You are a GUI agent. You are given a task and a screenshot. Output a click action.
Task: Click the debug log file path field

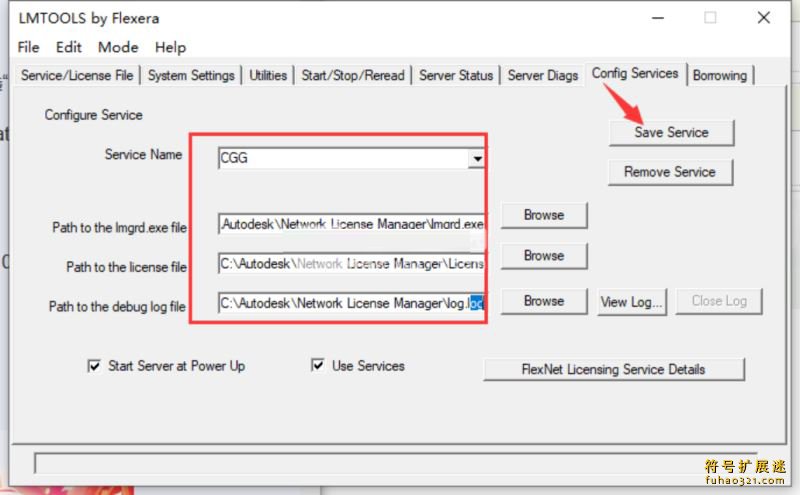[x=352, y=303]
